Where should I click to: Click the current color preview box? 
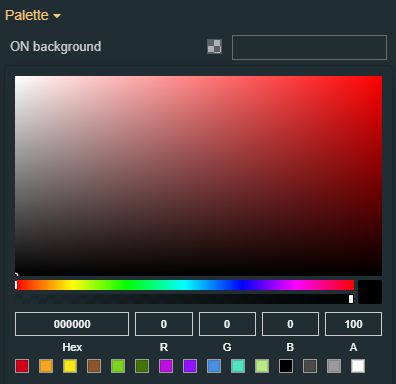point(370,292)
